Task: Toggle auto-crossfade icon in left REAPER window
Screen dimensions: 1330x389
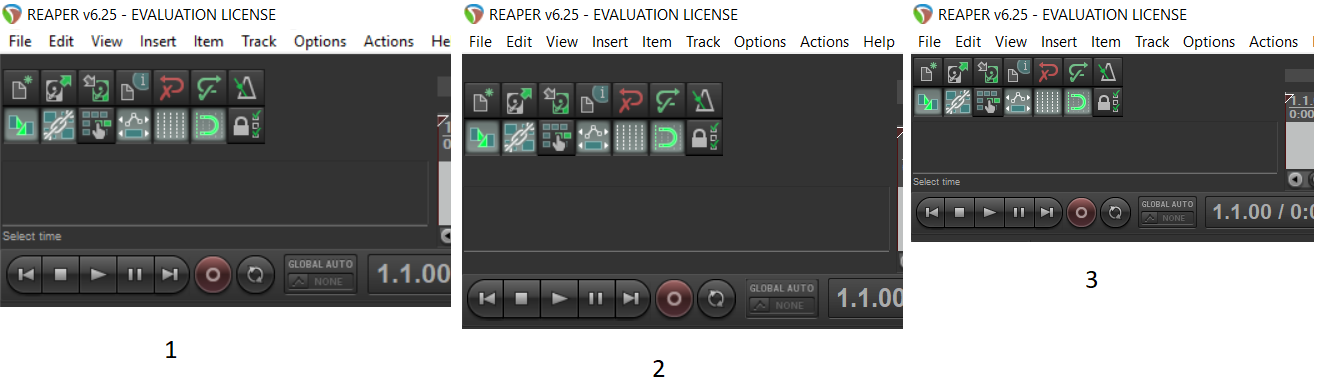Action: coord(22,126)
